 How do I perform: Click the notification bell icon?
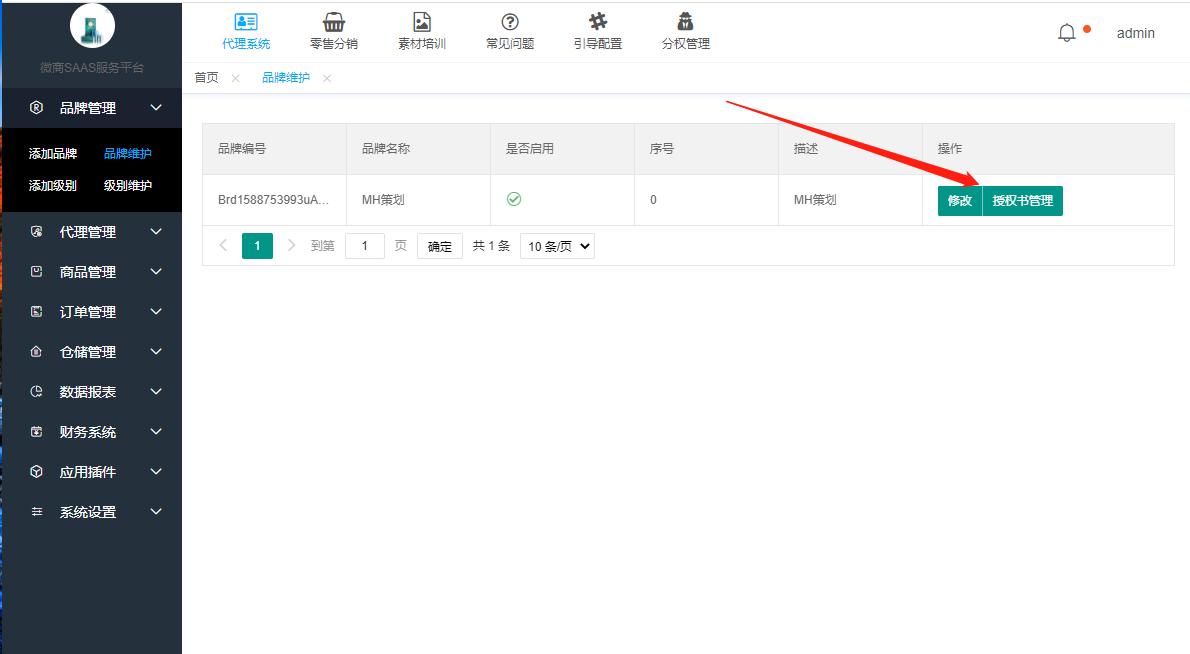1067,33
